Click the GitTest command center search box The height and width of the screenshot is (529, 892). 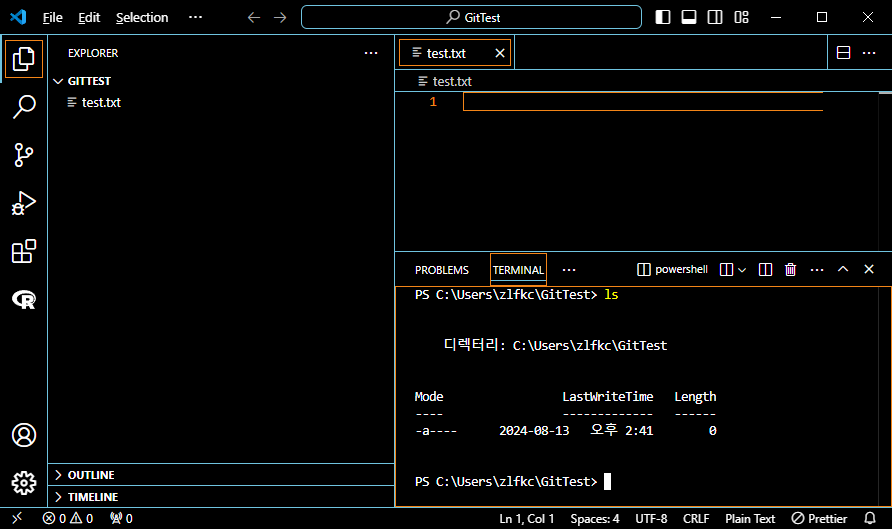click(x=472, y=17)
